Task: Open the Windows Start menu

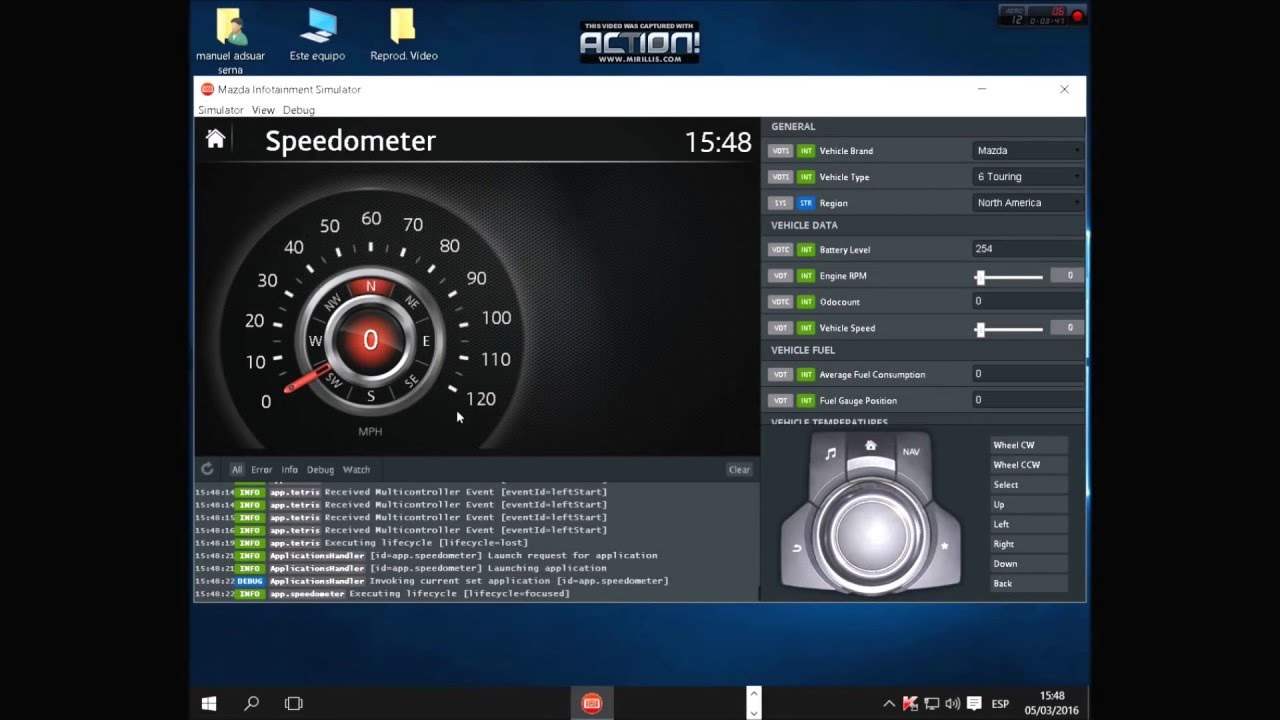Action: tap(209, 703)
